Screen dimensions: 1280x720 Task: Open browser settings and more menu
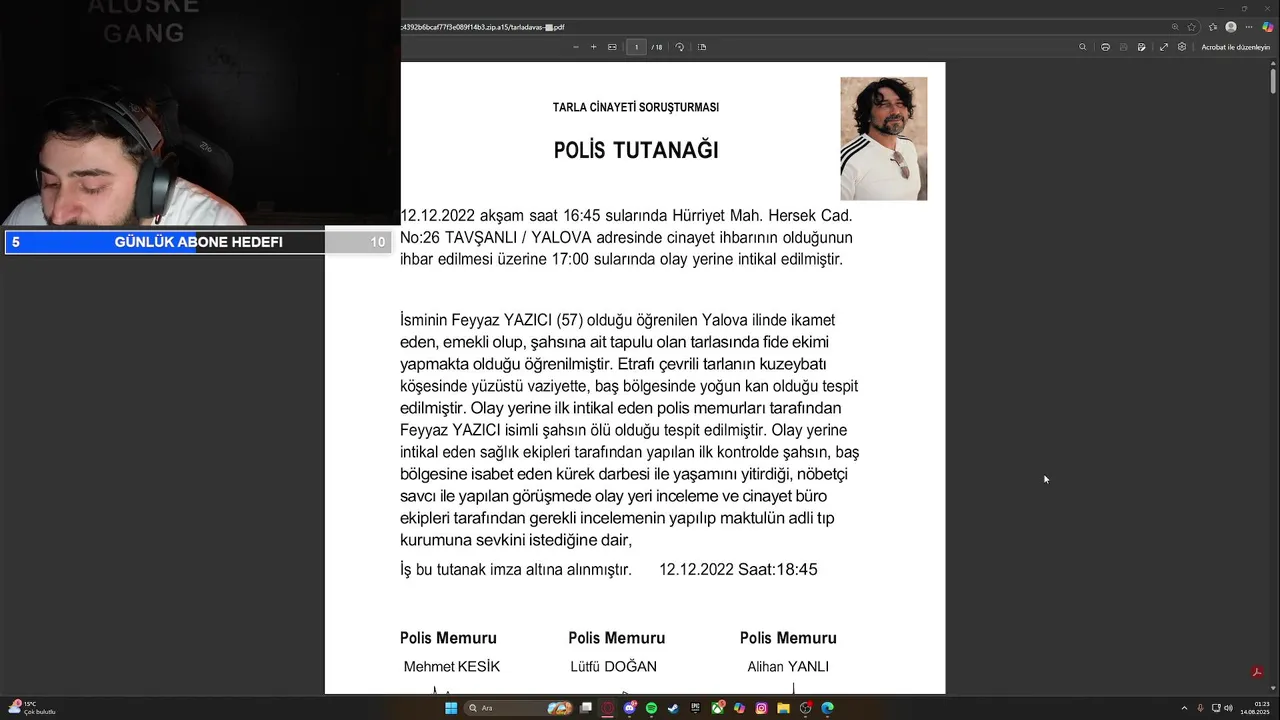[1249, 27]
